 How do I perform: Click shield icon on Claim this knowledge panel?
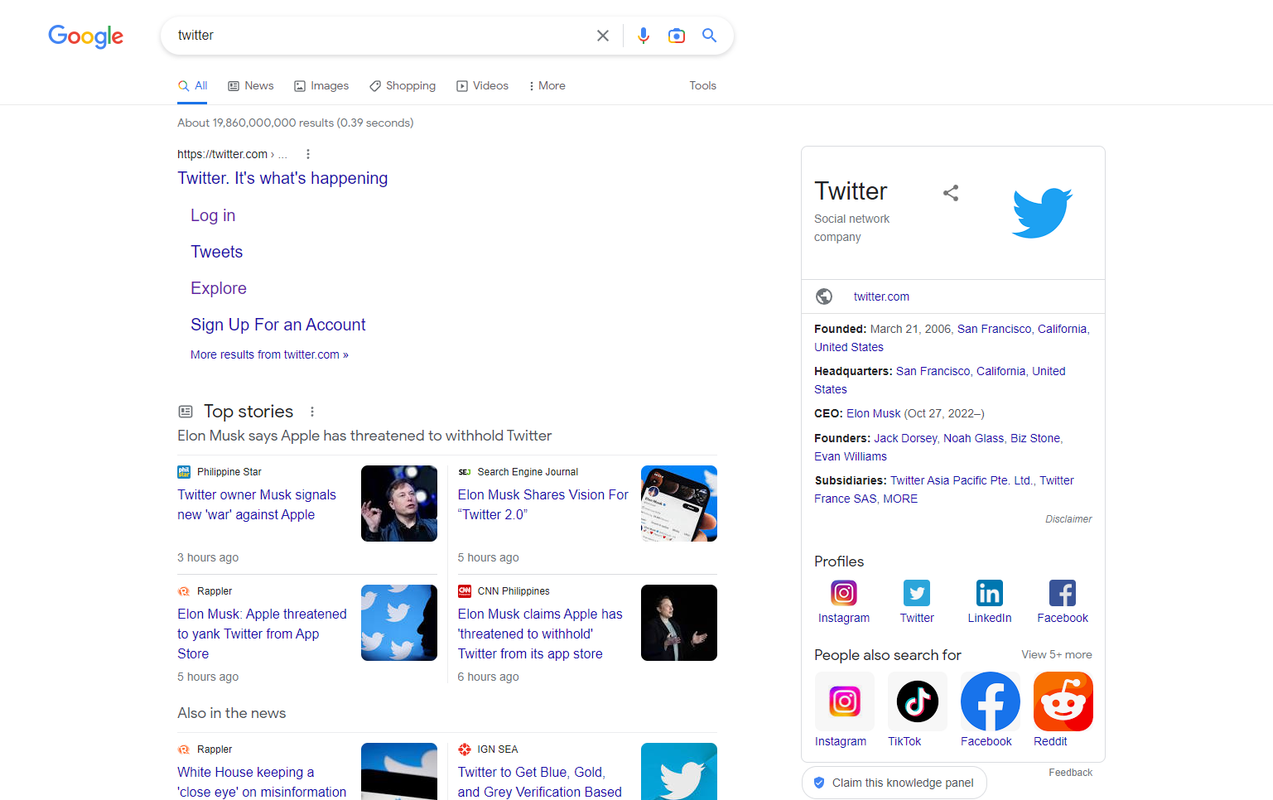819,783
